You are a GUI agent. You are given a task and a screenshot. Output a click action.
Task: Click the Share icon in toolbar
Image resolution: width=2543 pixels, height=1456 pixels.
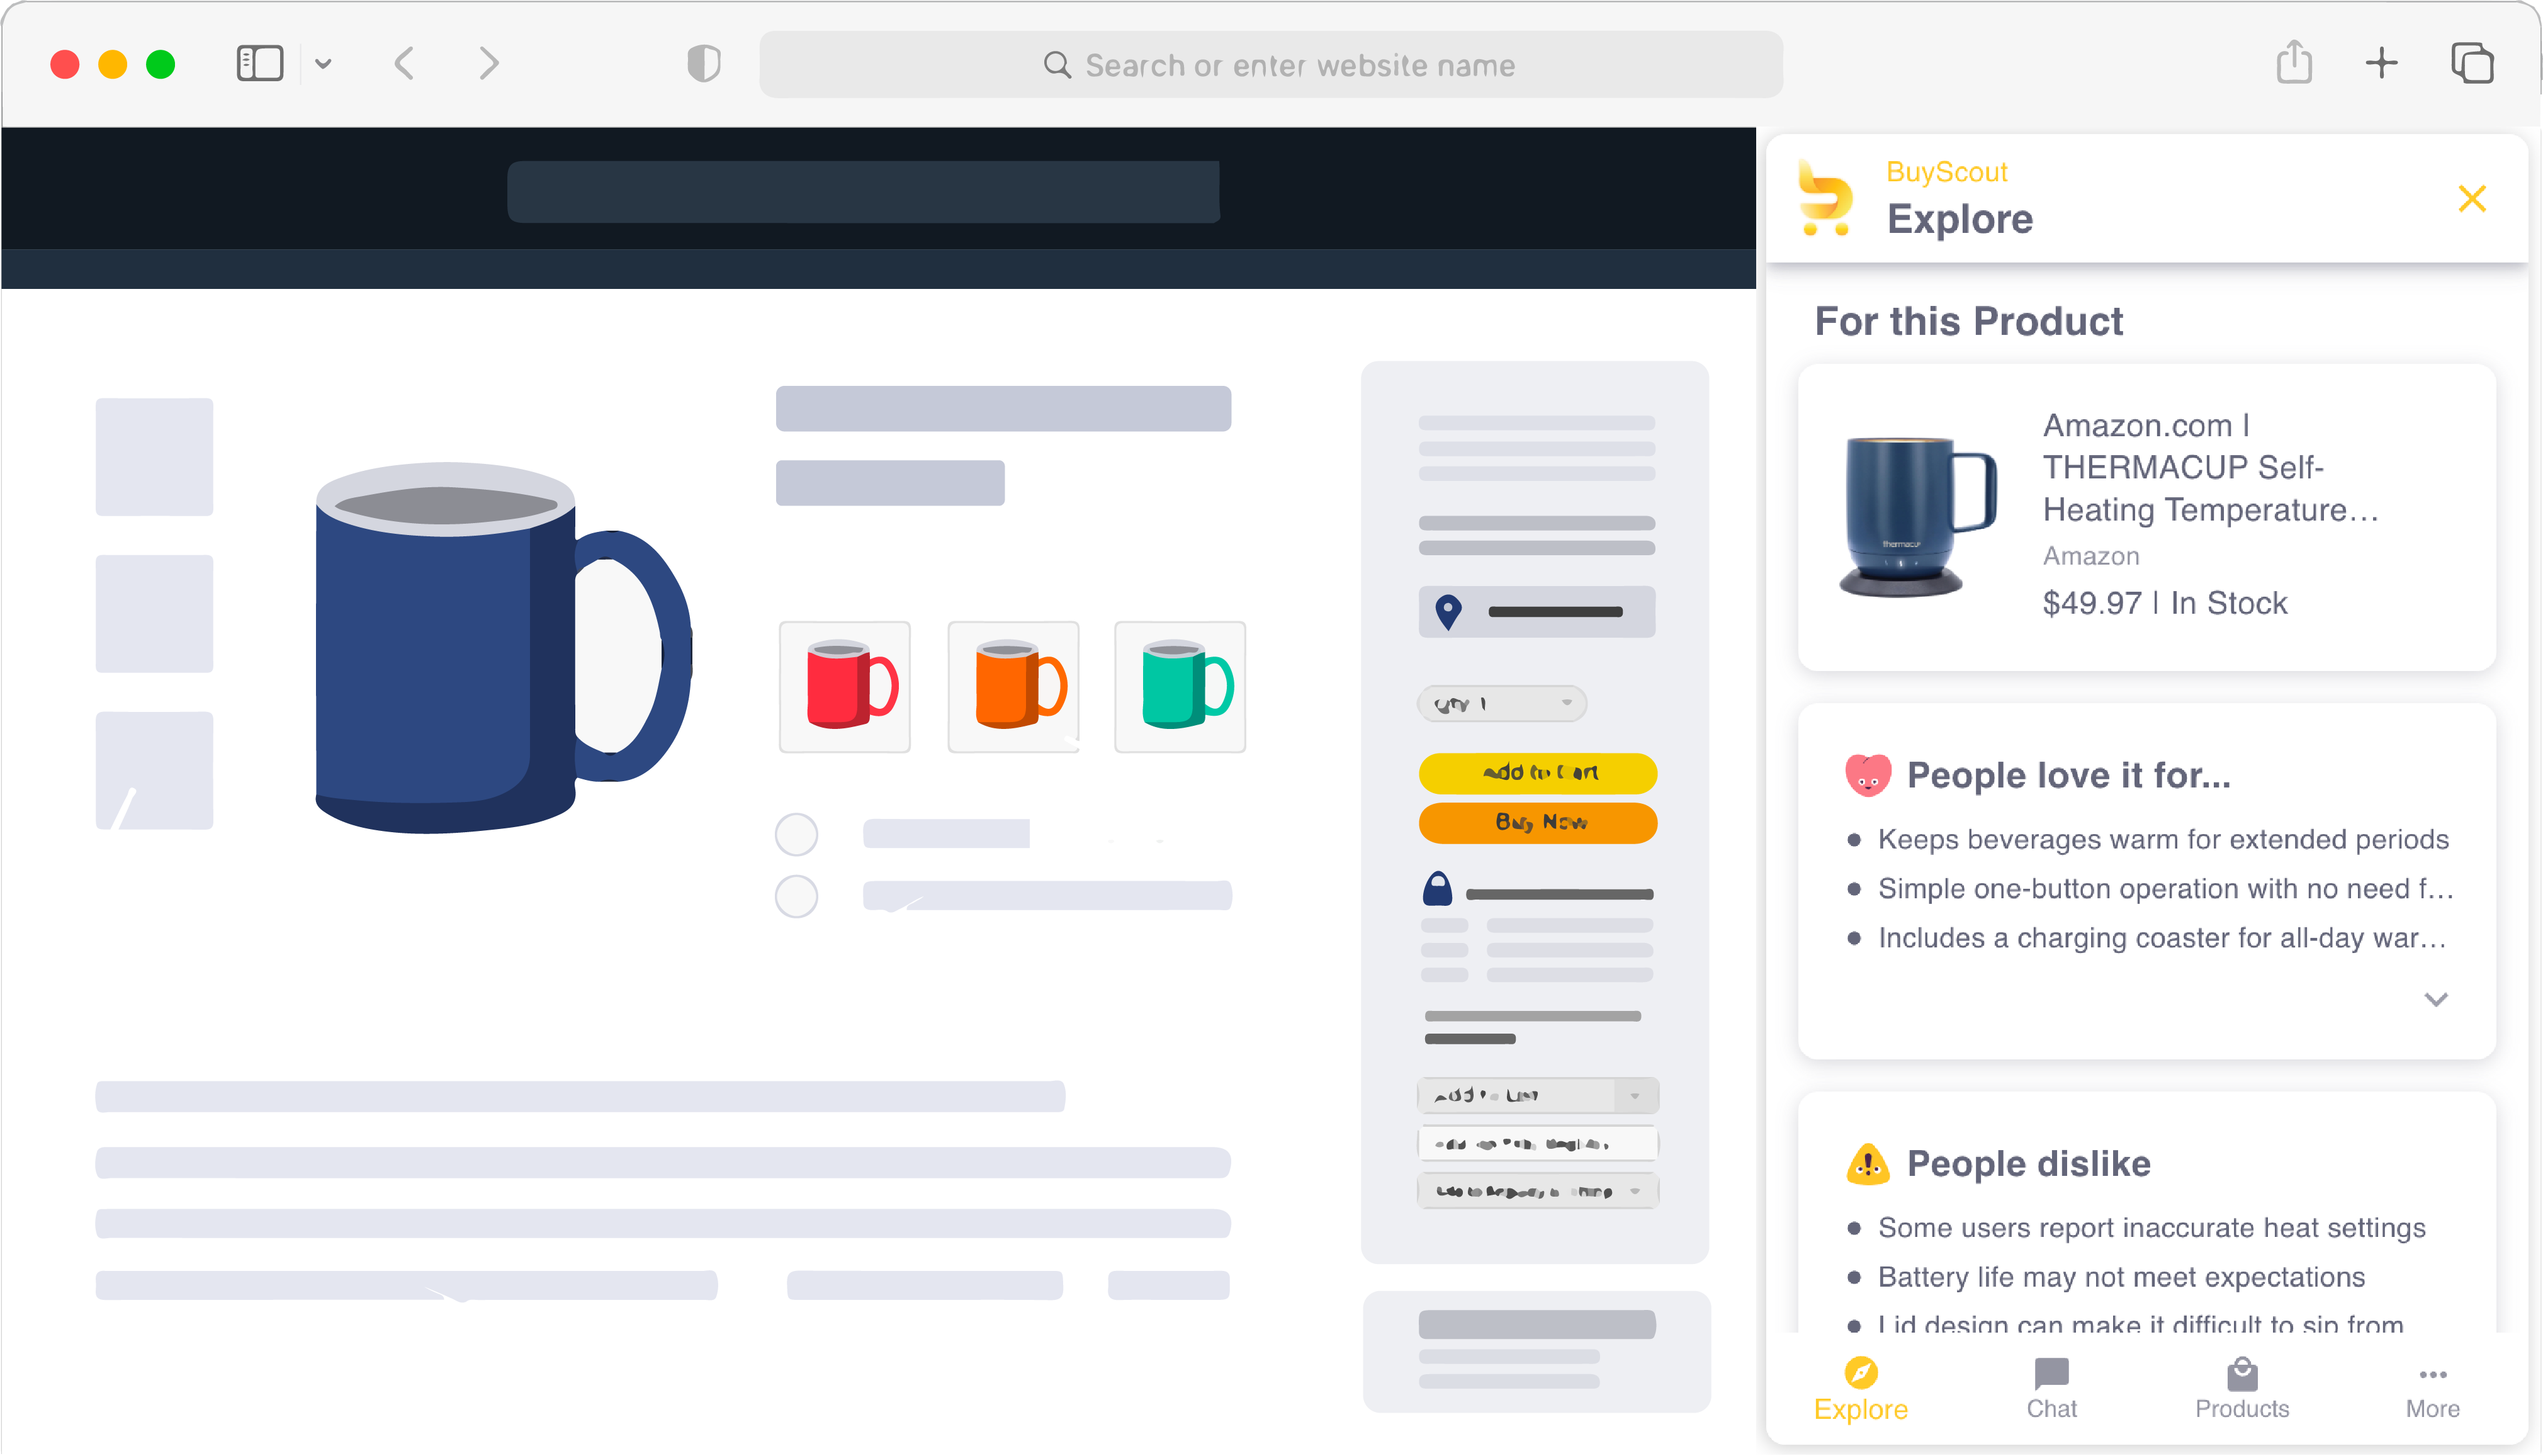click(2294, 63)
